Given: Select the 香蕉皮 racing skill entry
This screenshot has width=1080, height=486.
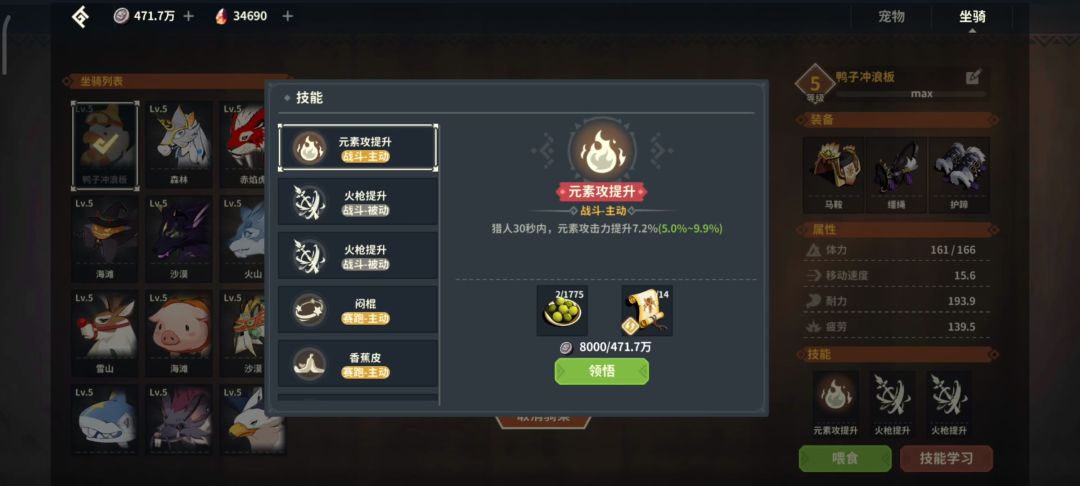Looking at the screenshot, I should 357,363.
